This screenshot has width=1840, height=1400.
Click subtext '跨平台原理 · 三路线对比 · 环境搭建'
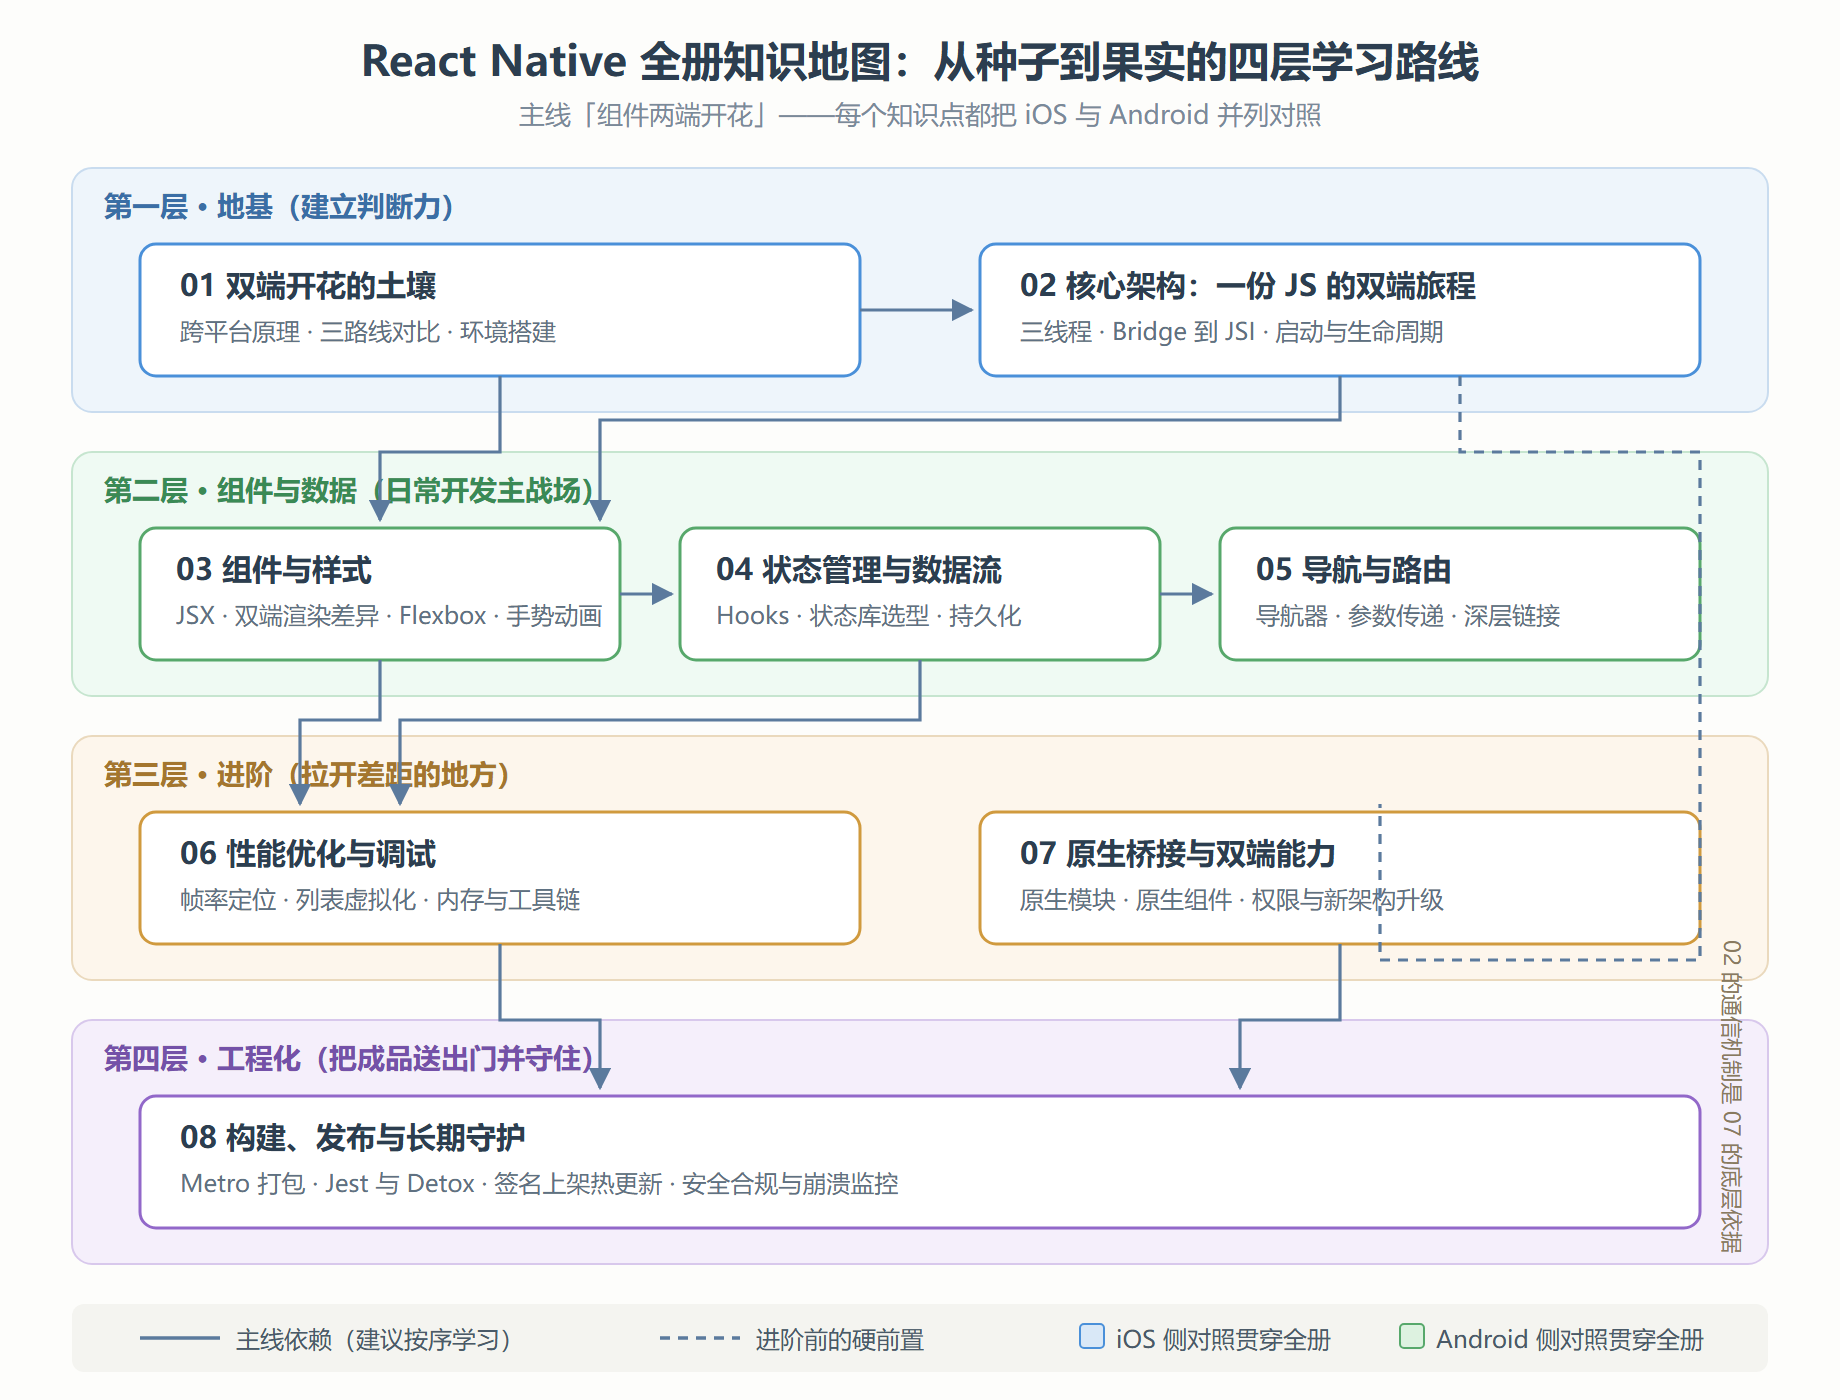tap(368, 332)
